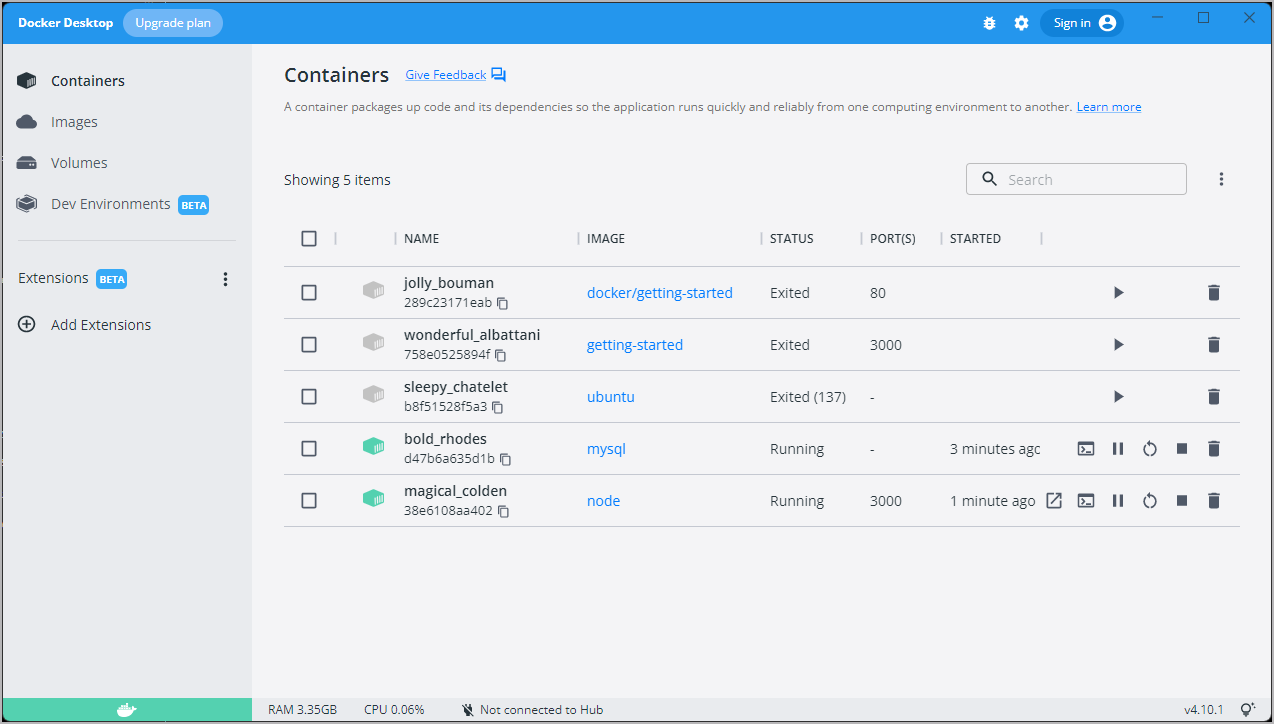This screenshot has height=724, width=1274.
Task: Copy wonderful_albattani container ID
Action: point(501,355)
